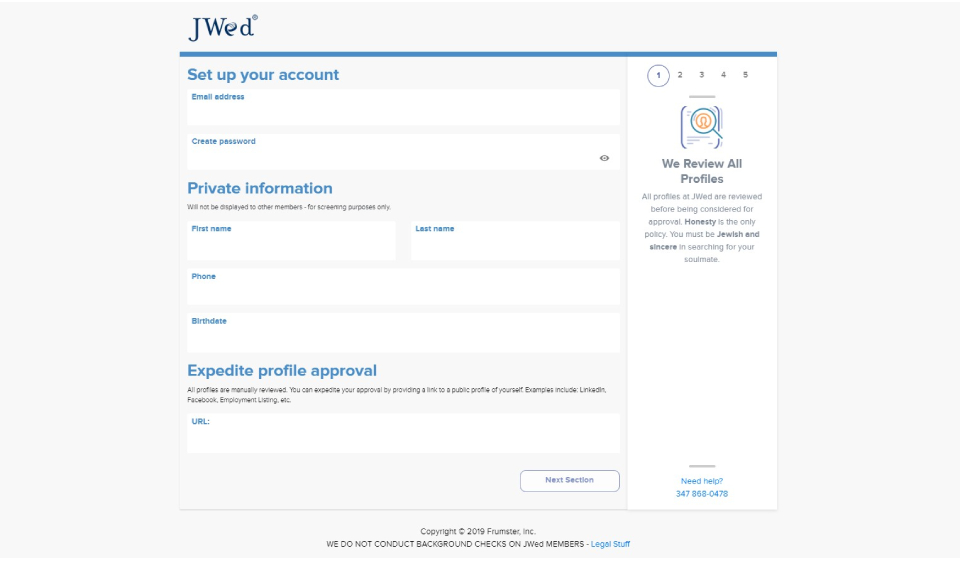Click the JWed logo
The width and height of the screenshot is (960, 561).
(x=223, y=27)
